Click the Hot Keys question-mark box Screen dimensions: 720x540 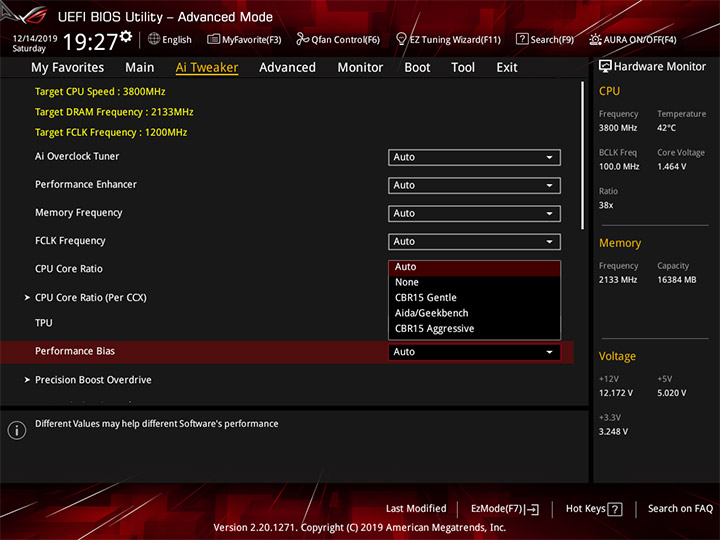pos(615,509)
